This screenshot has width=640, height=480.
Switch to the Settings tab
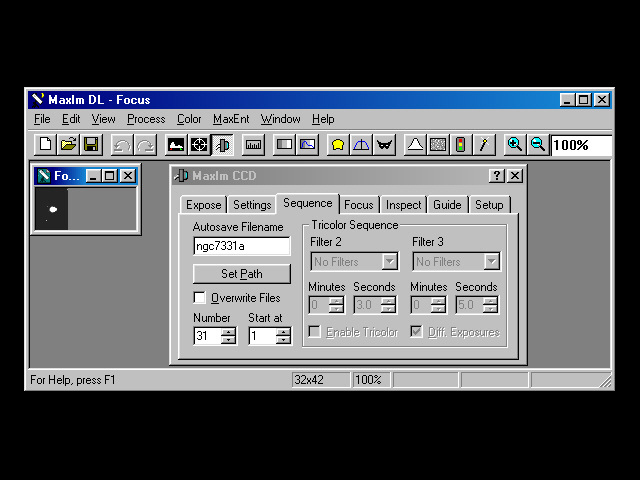pos(252,204)
